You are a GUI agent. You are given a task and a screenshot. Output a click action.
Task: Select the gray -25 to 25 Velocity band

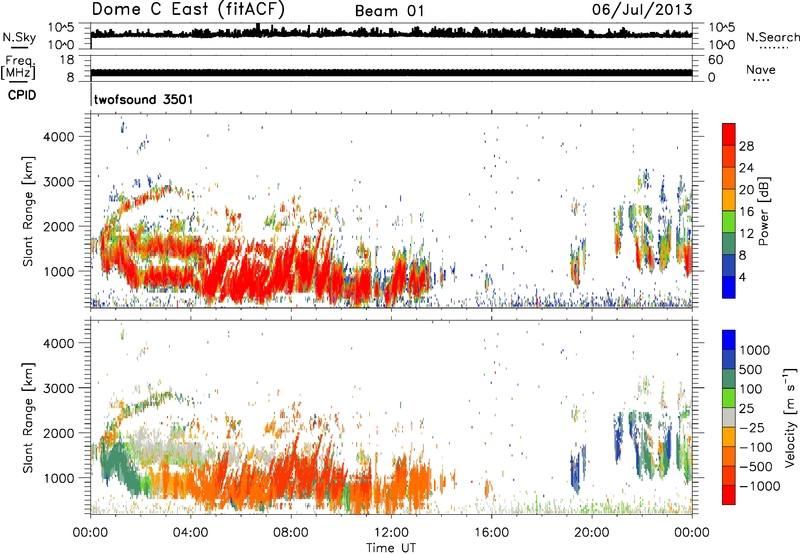pos(729,418)
